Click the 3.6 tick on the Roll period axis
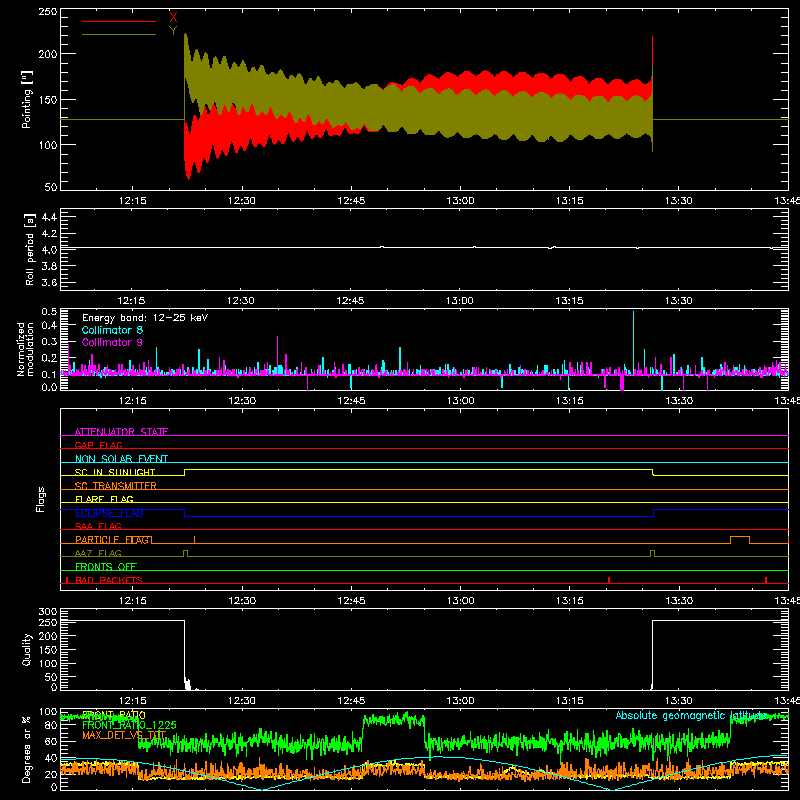Image resolution: width=800 pixels, height=800 pixels. 49,282
